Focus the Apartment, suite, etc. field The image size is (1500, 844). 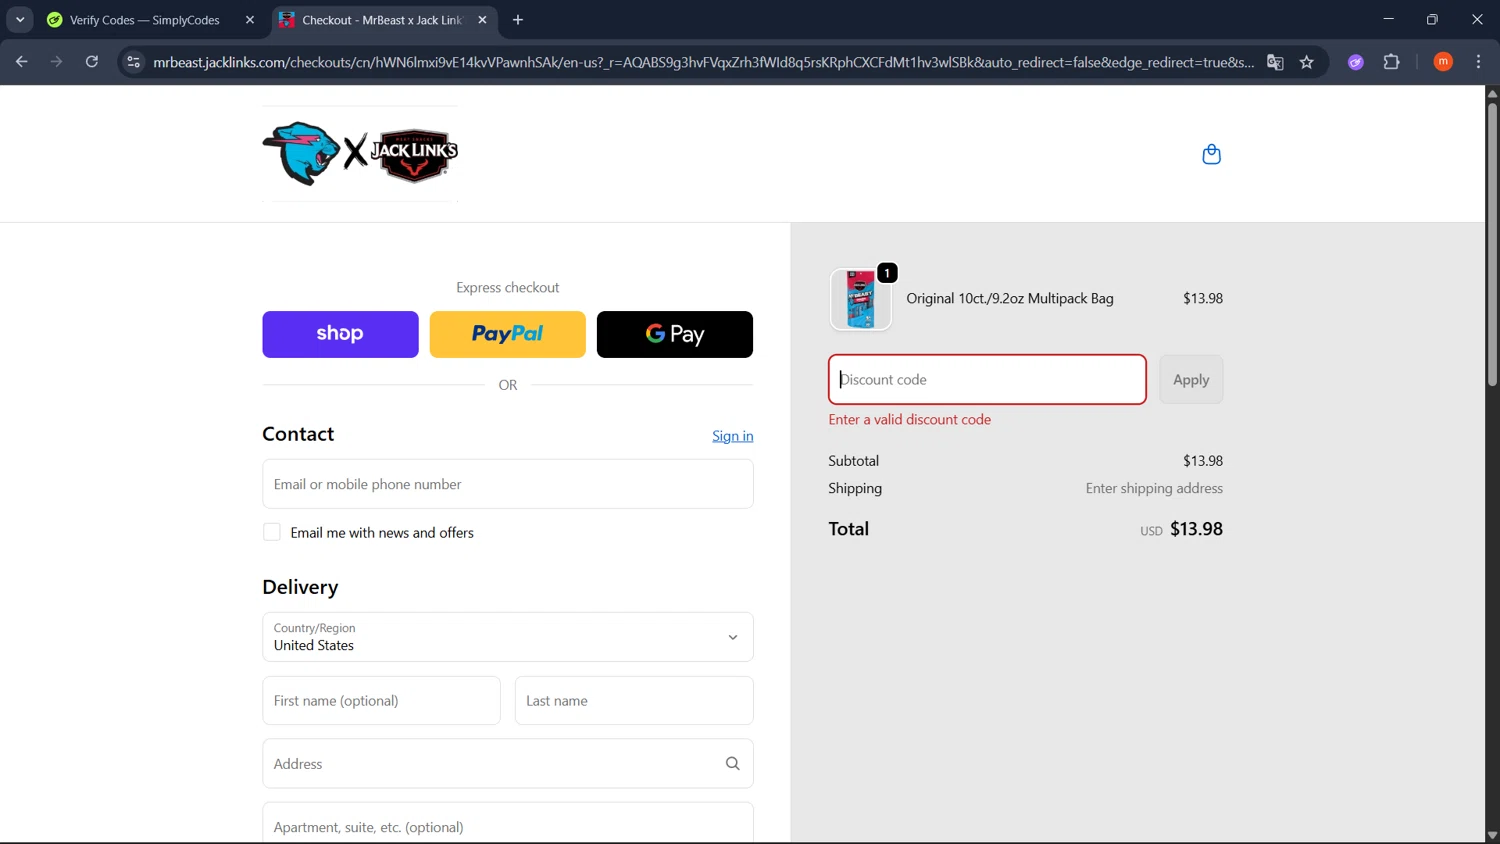[x=508, y=823]
